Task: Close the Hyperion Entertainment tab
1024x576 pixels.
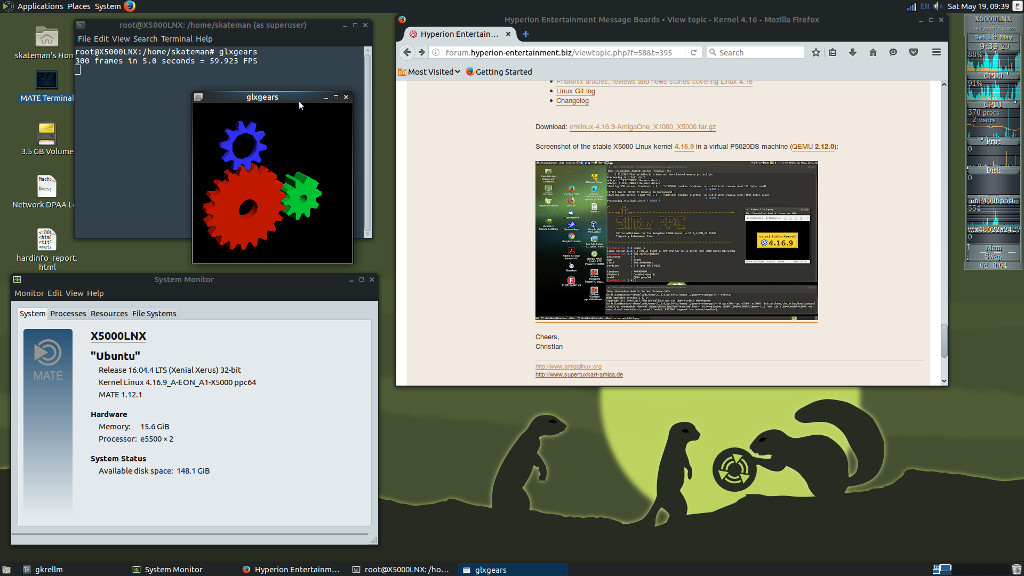Action: pyautogui.click(x=508, y=34)
